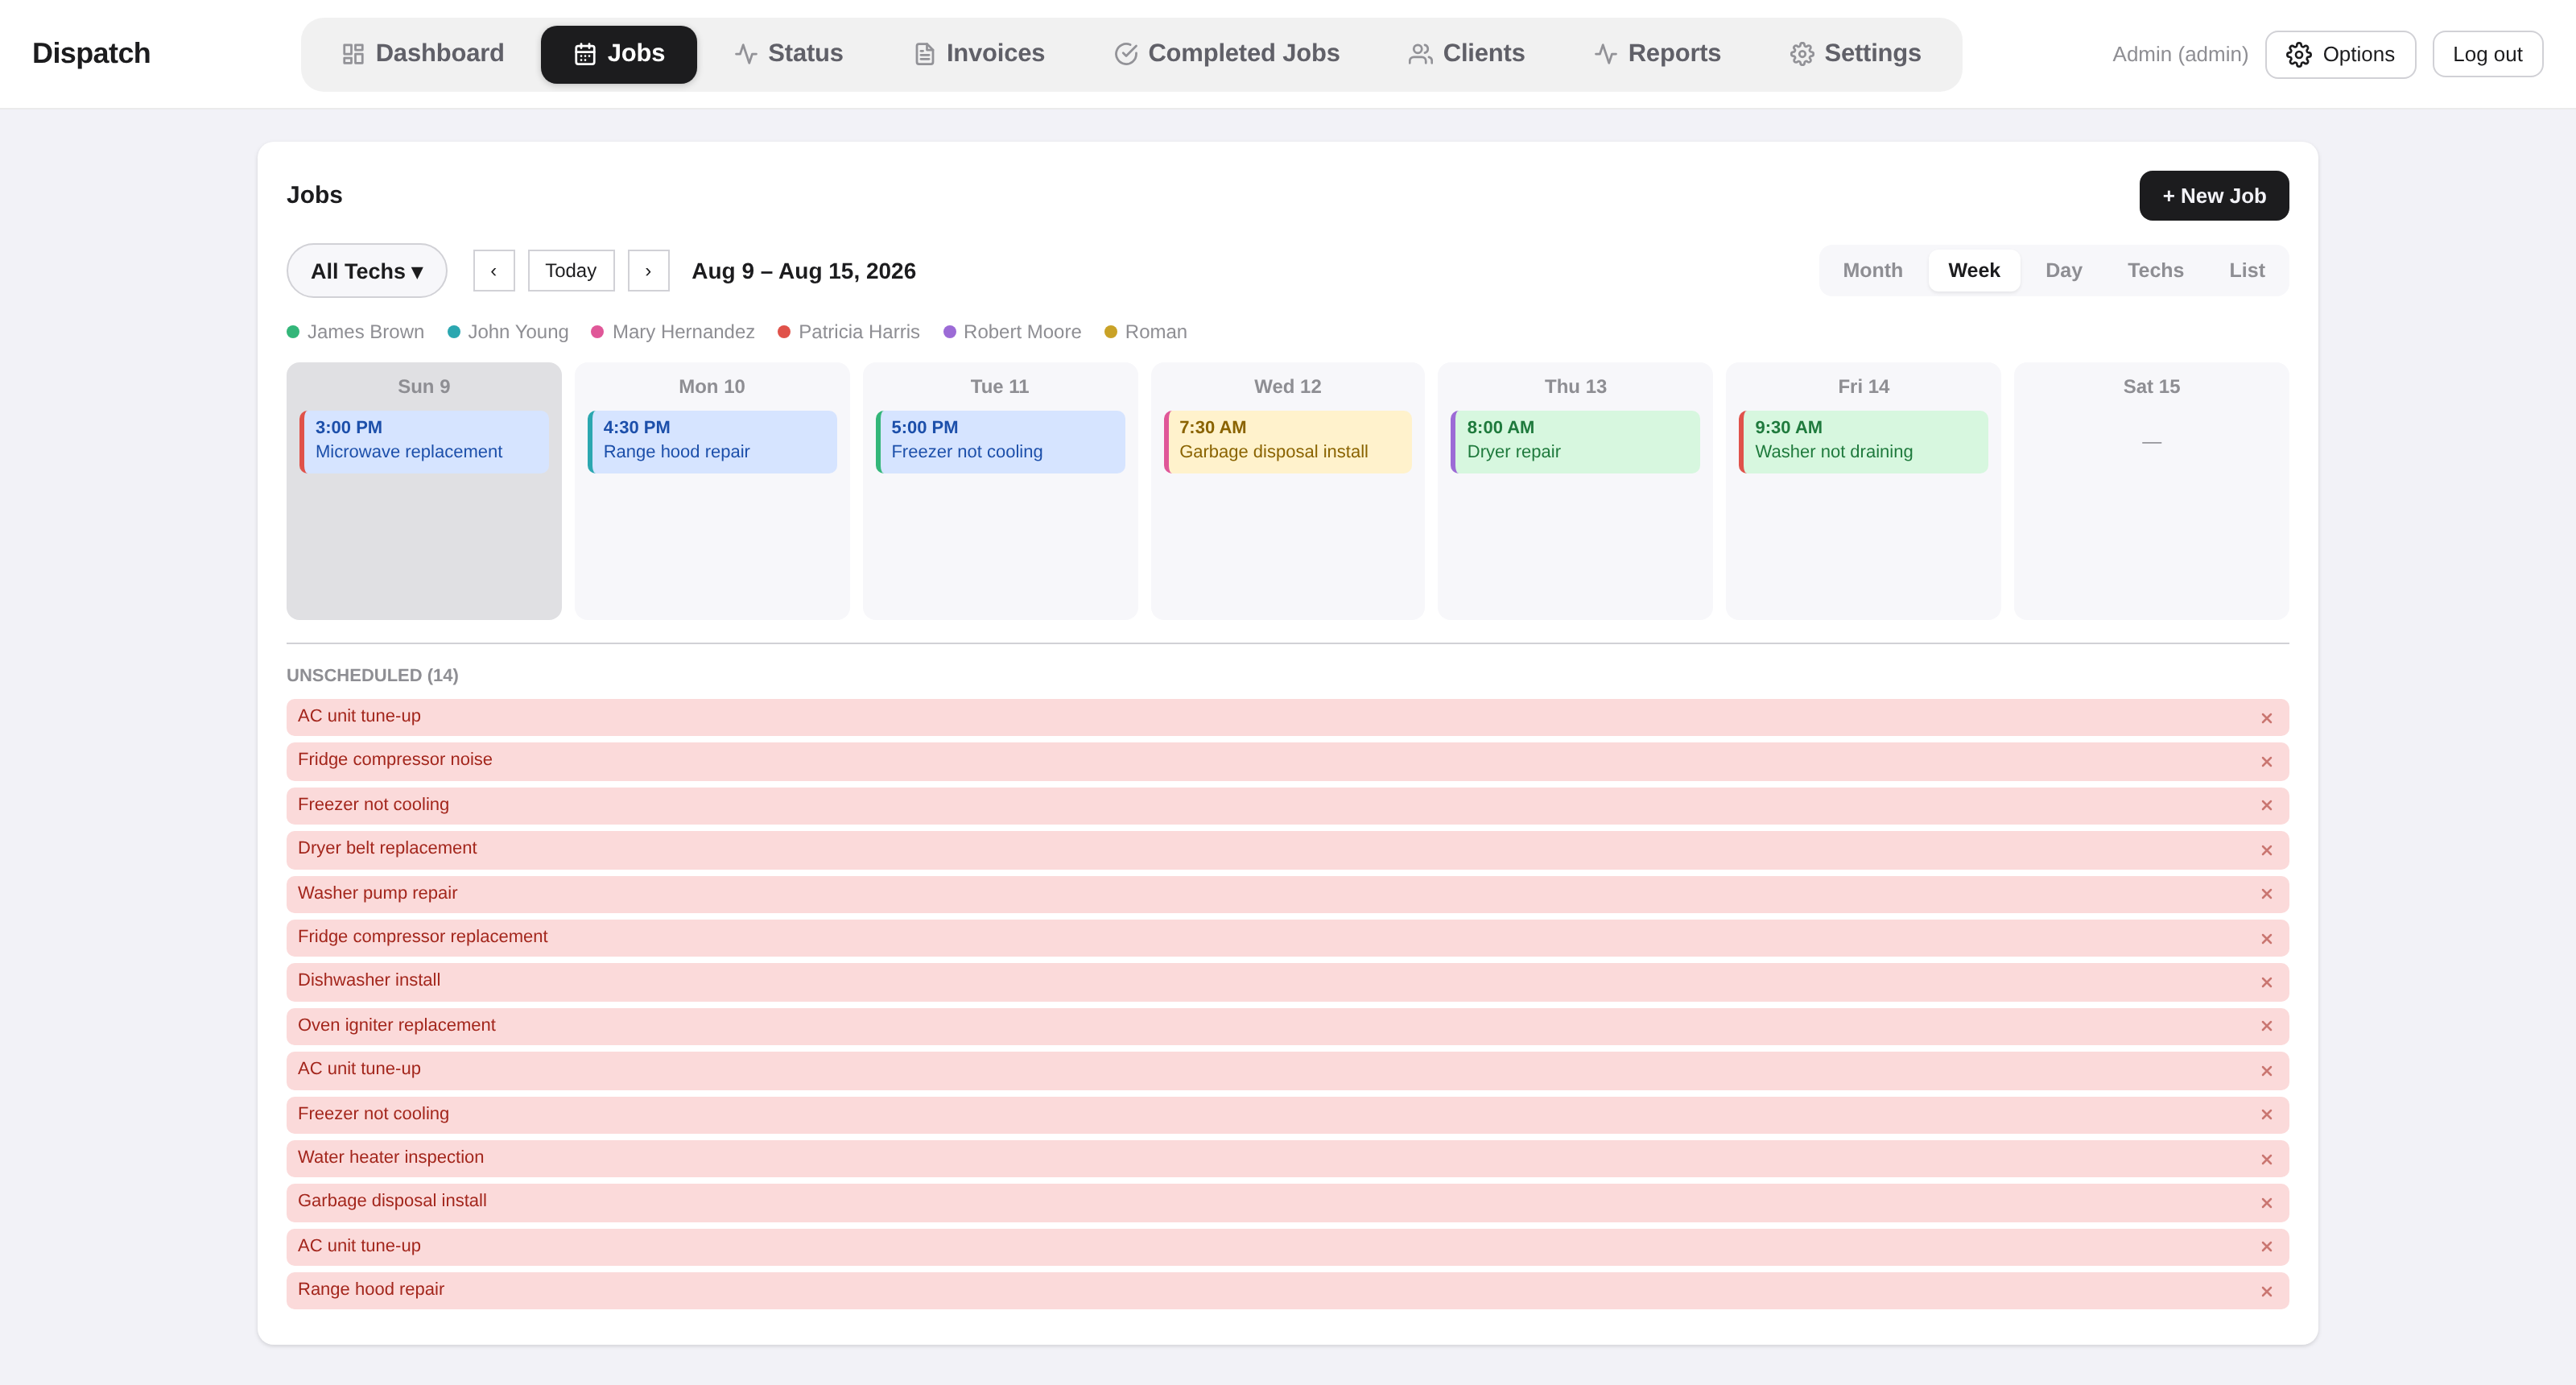Screen dimensions: 2576x1385
Task: Click the Settings gear icon
Action: coord(1802,54)
